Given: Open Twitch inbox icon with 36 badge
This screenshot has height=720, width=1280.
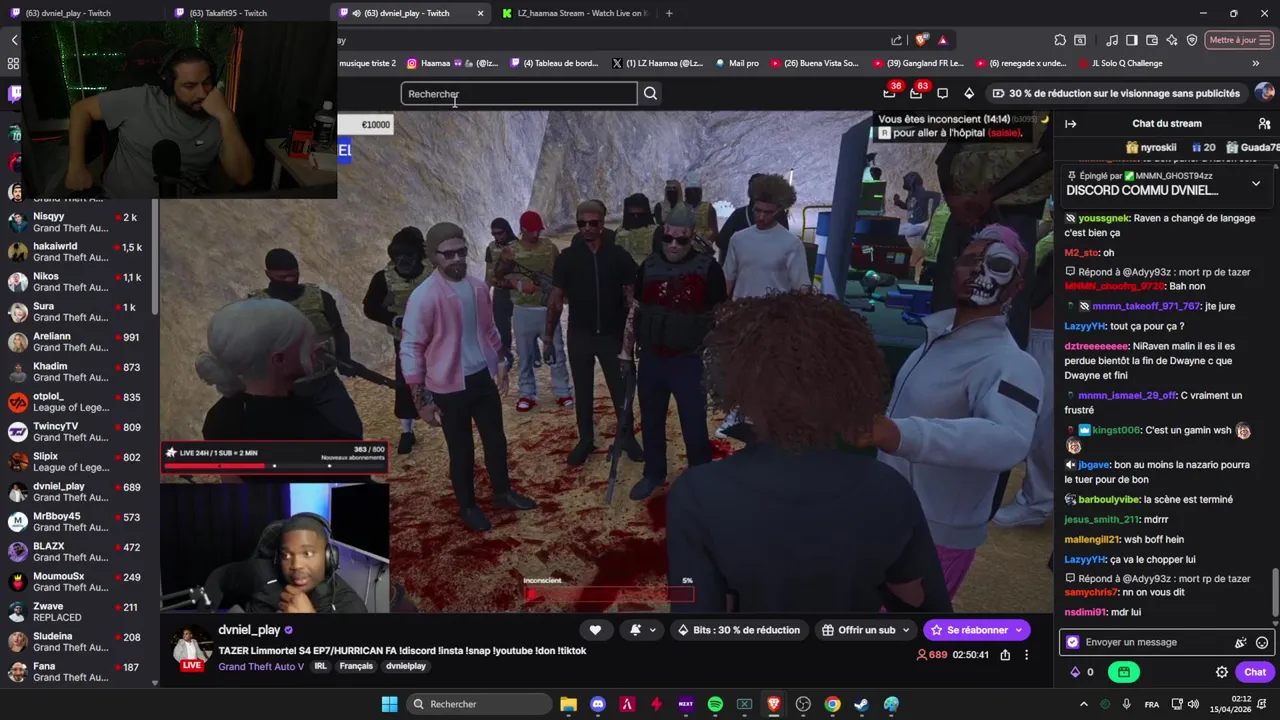Looking at the screenshot, I should point(889,93).
